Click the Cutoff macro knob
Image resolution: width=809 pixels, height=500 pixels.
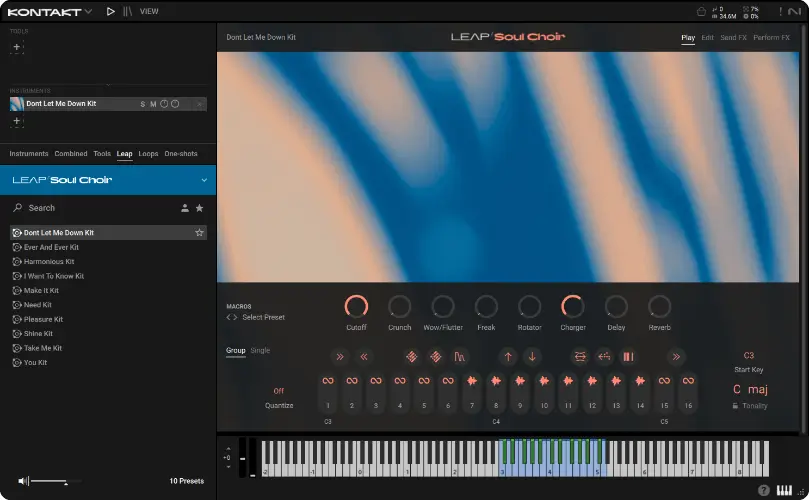click(356, 307)
